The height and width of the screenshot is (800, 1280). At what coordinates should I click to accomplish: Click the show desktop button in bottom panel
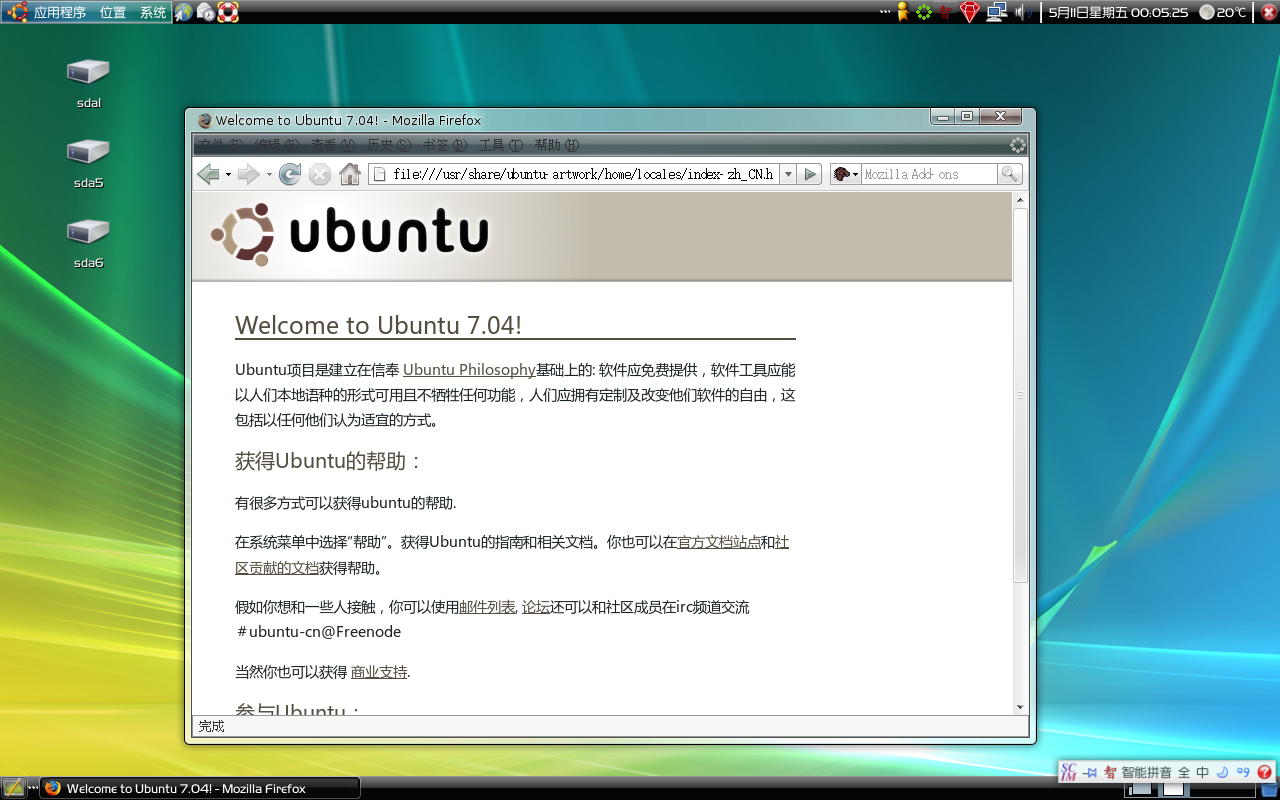tap(13, 788)
